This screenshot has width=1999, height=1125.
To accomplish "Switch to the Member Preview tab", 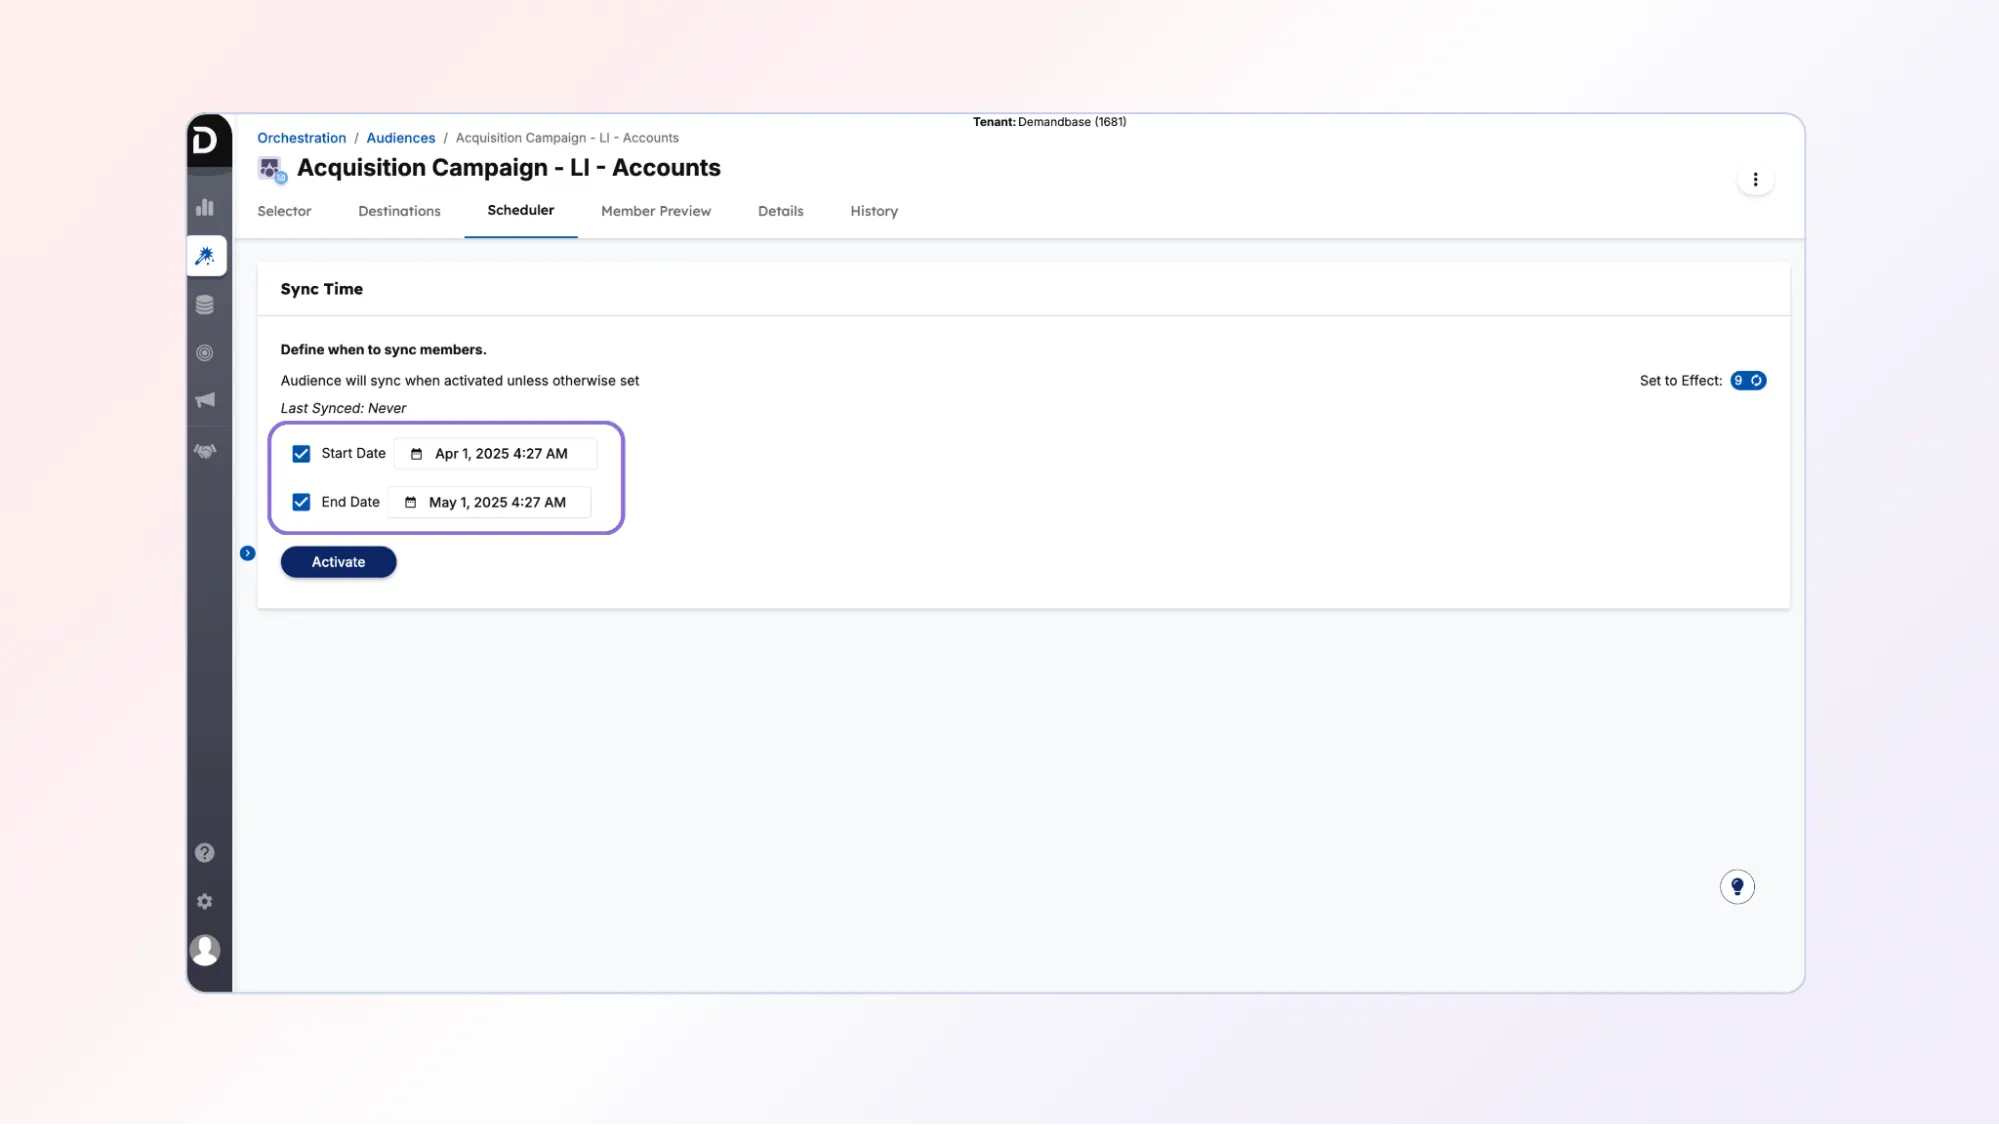I will pos(655,211).
